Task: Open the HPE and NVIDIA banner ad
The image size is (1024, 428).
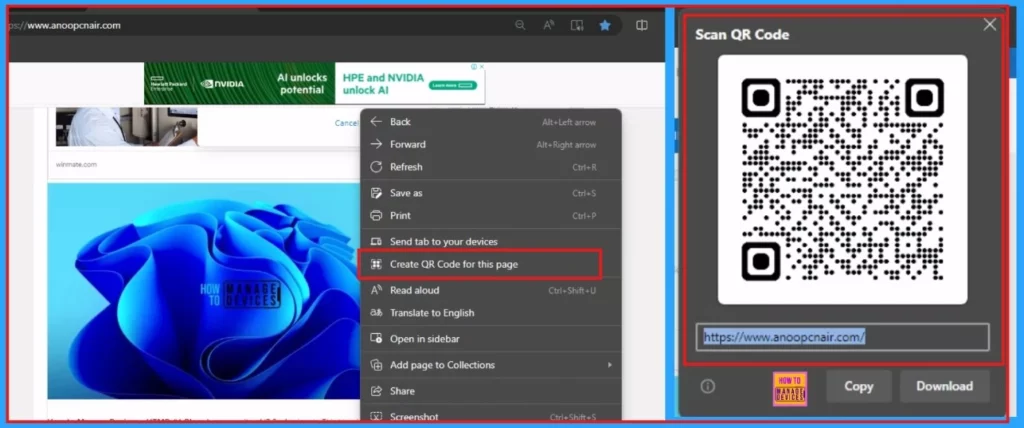Action: 314,83
